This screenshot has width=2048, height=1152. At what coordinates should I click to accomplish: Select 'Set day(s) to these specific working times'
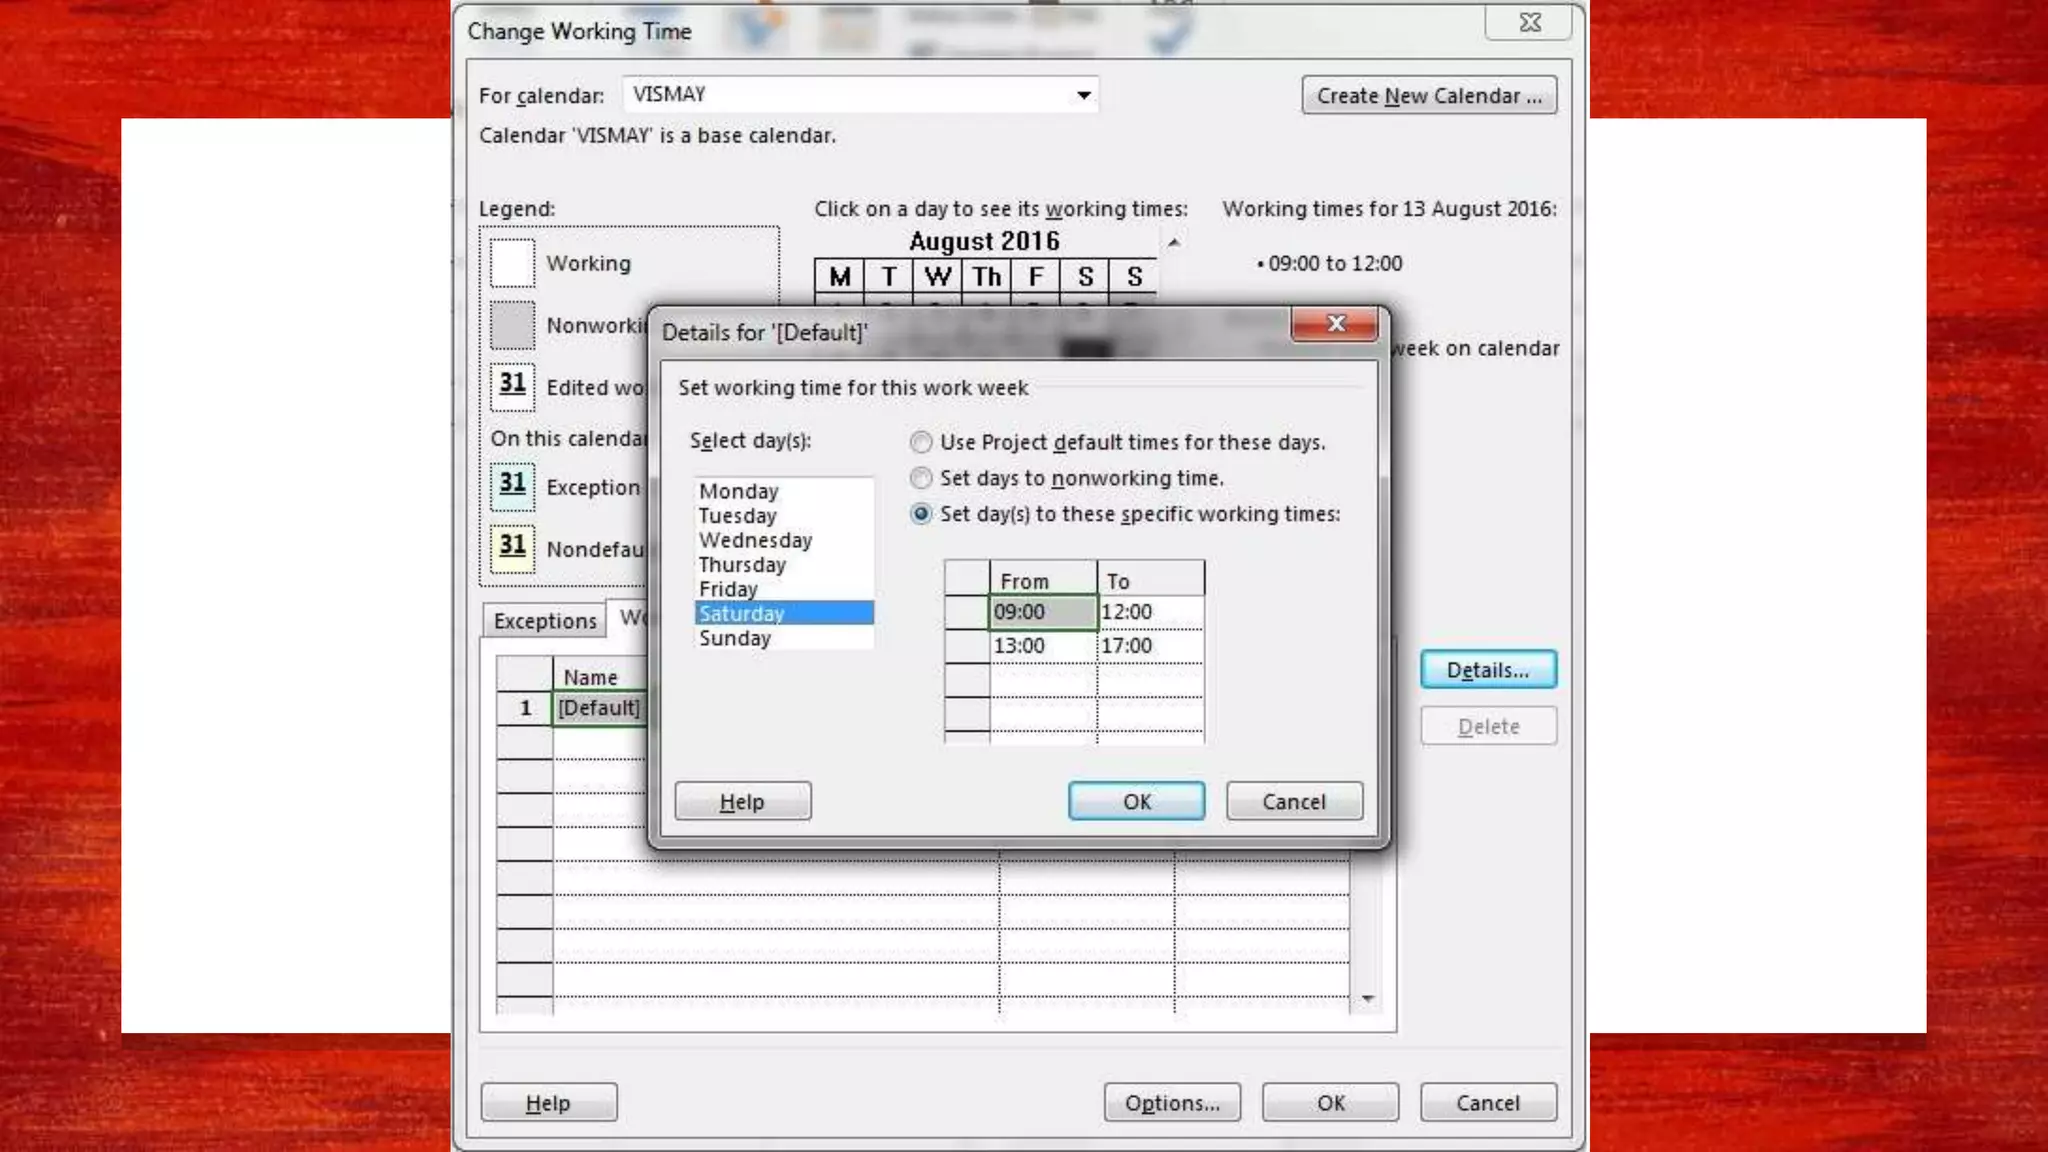(x=921, y=514)
